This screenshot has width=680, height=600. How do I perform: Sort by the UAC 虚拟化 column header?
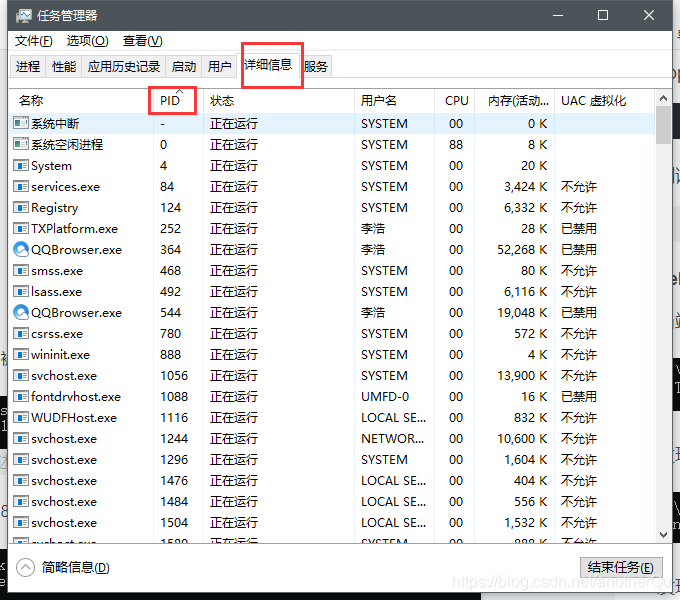tap(604, 101)
